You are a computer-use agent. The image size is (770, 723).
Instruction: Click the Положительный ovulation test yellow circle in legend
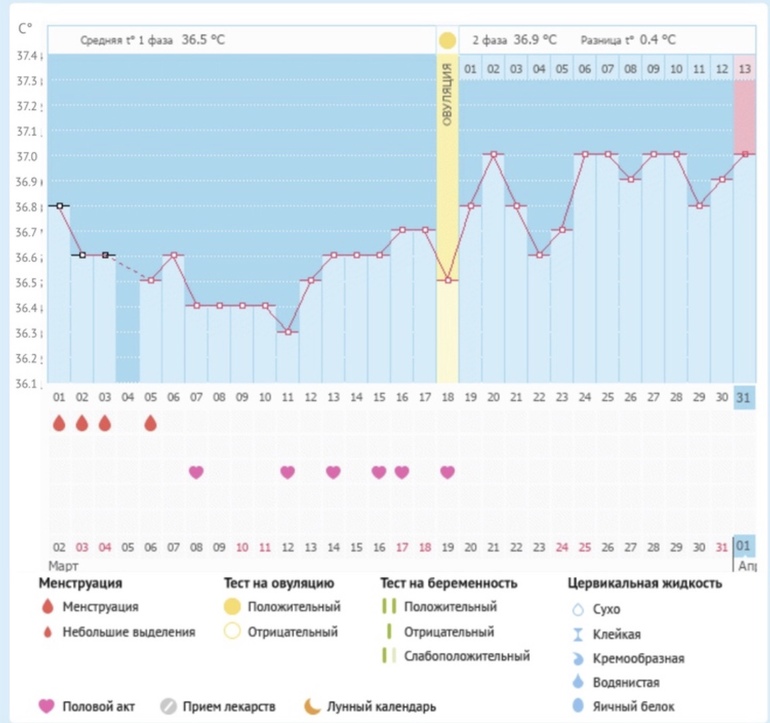pos(234,607)
